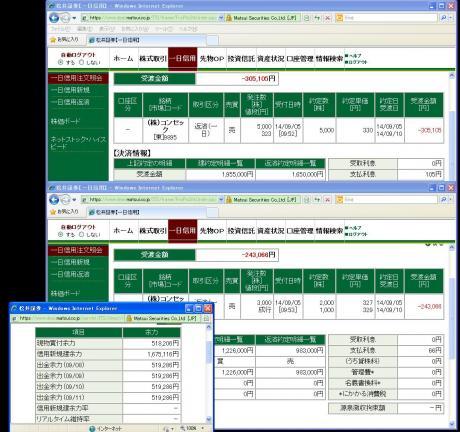
Task: Click the Forward arrow in the top browser window
Action: pyautogui.click(x=66, y=18)
